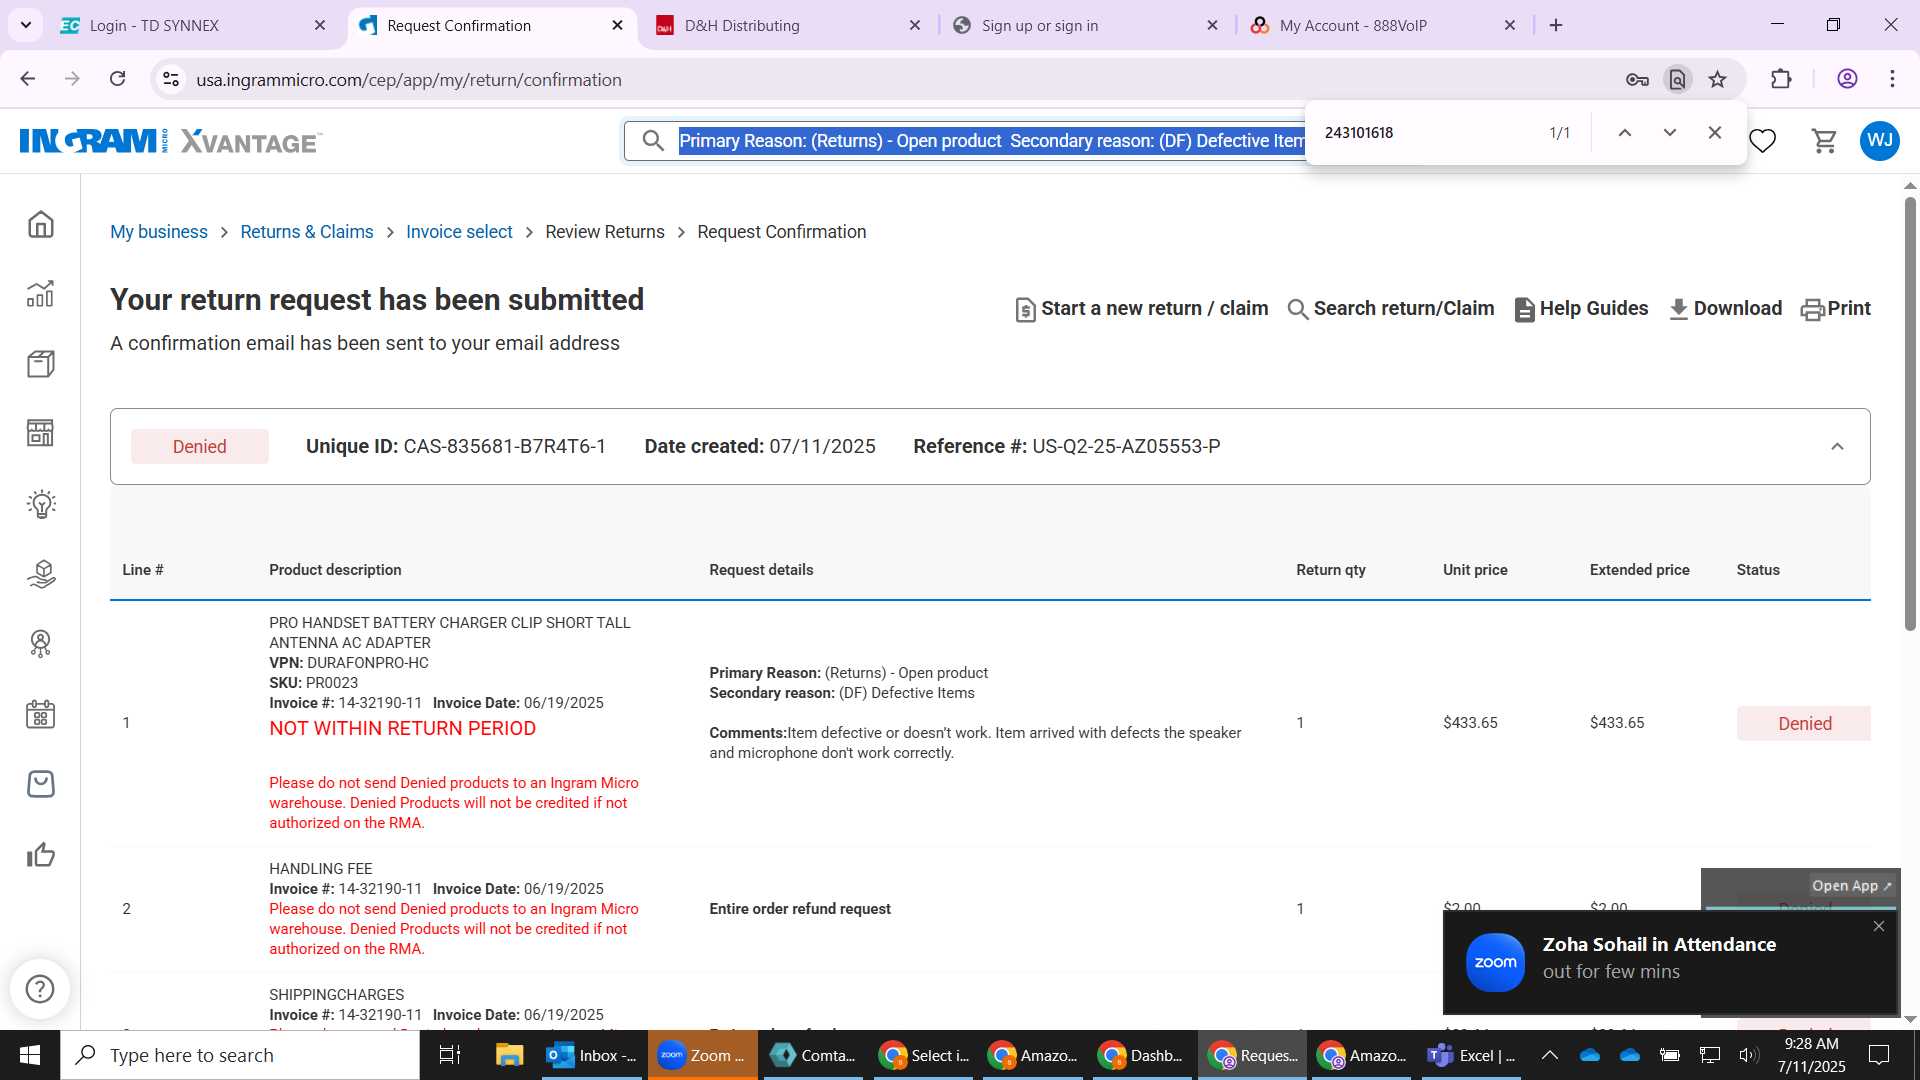Go to Returns & Claims breadcrumb

tap(307, 232)
